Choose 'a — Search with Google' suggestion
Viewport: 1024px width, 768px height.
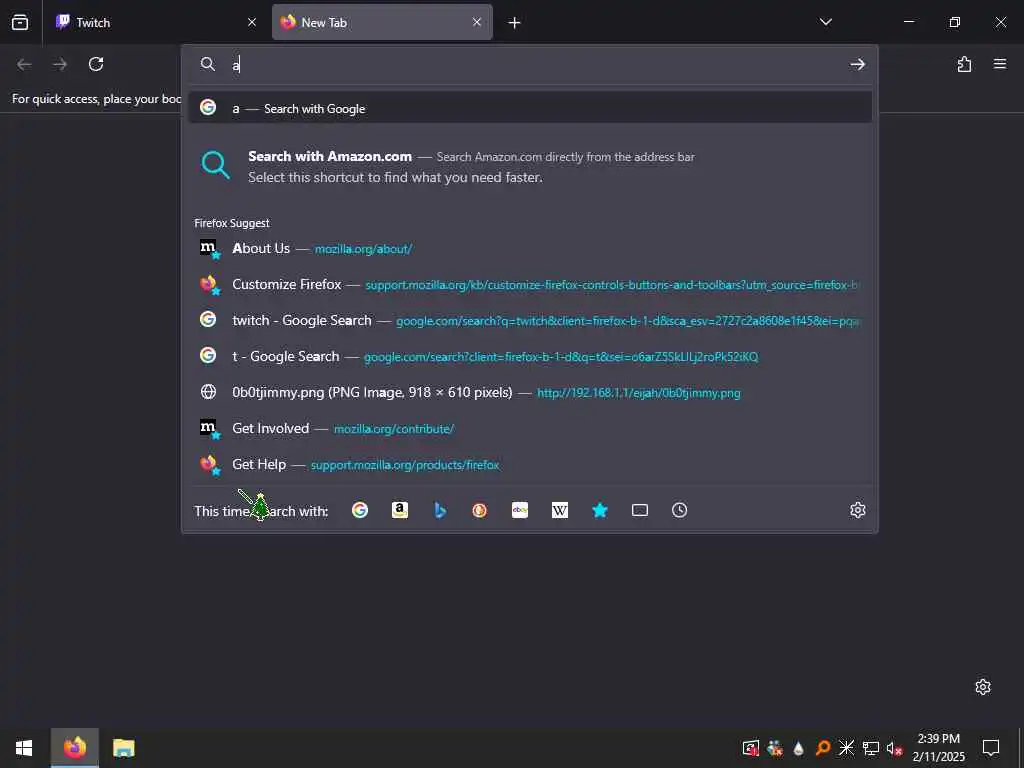(x=530, y=108)
